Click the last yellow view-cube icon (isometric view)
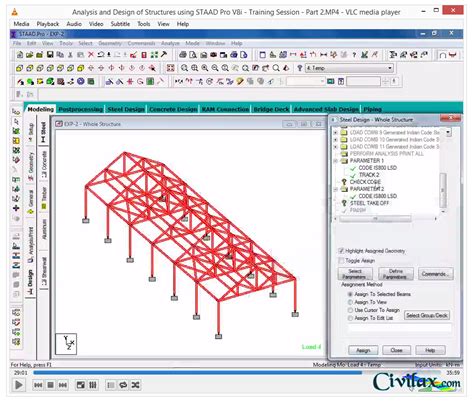474x408 pixels. click(x=81, y=68)
